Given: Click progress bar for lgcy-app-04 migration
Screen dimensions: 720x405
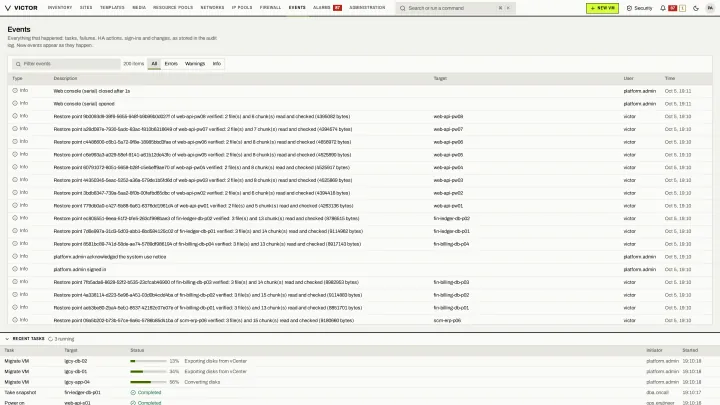Looking at the screenshot, I should [148, 382].
